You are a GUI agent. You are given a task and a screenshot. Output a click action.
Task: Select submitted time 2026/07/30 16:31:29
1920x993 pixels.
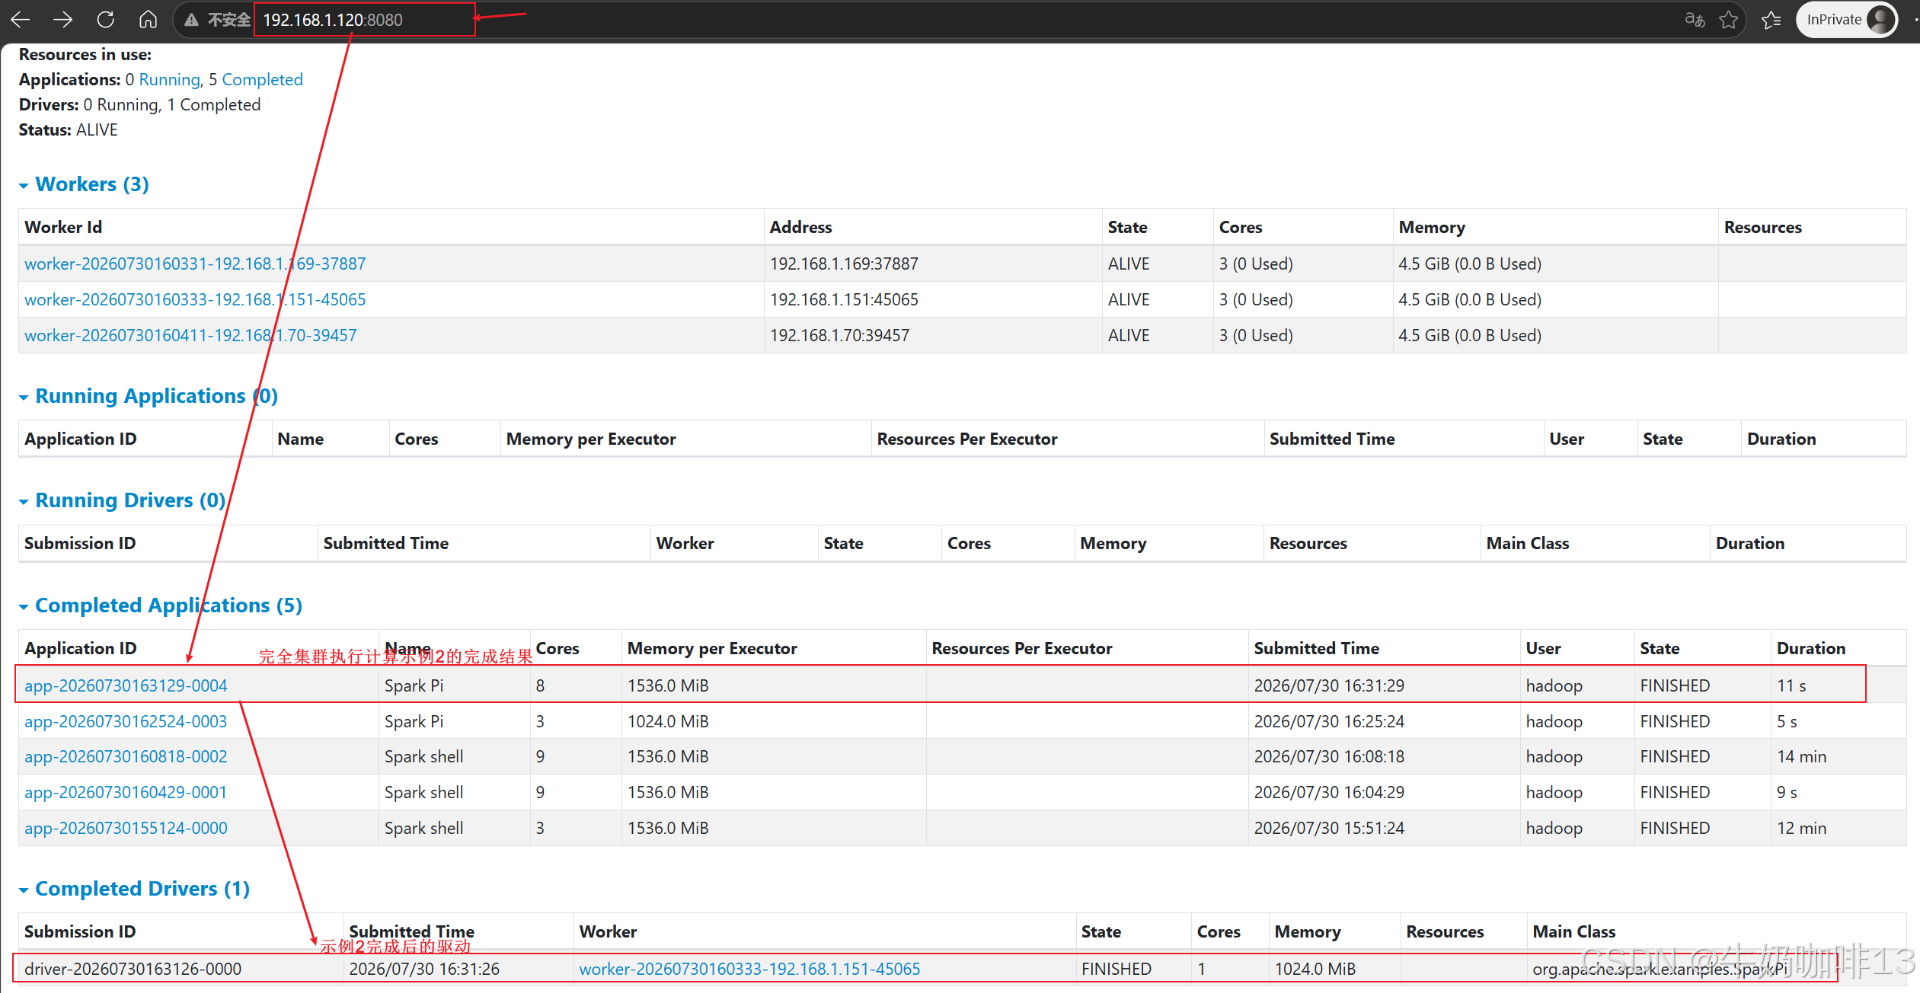click(1329, 686)
